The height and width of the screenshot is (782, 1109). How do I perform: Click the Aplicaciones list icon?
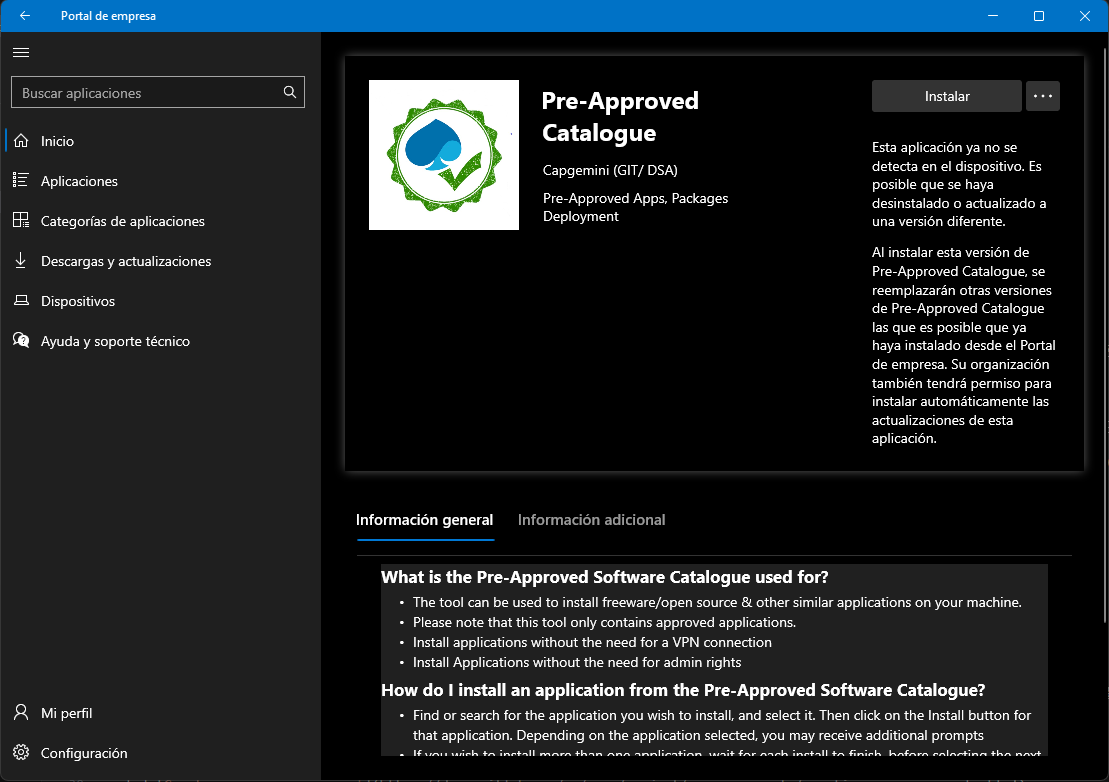(21, 181)
